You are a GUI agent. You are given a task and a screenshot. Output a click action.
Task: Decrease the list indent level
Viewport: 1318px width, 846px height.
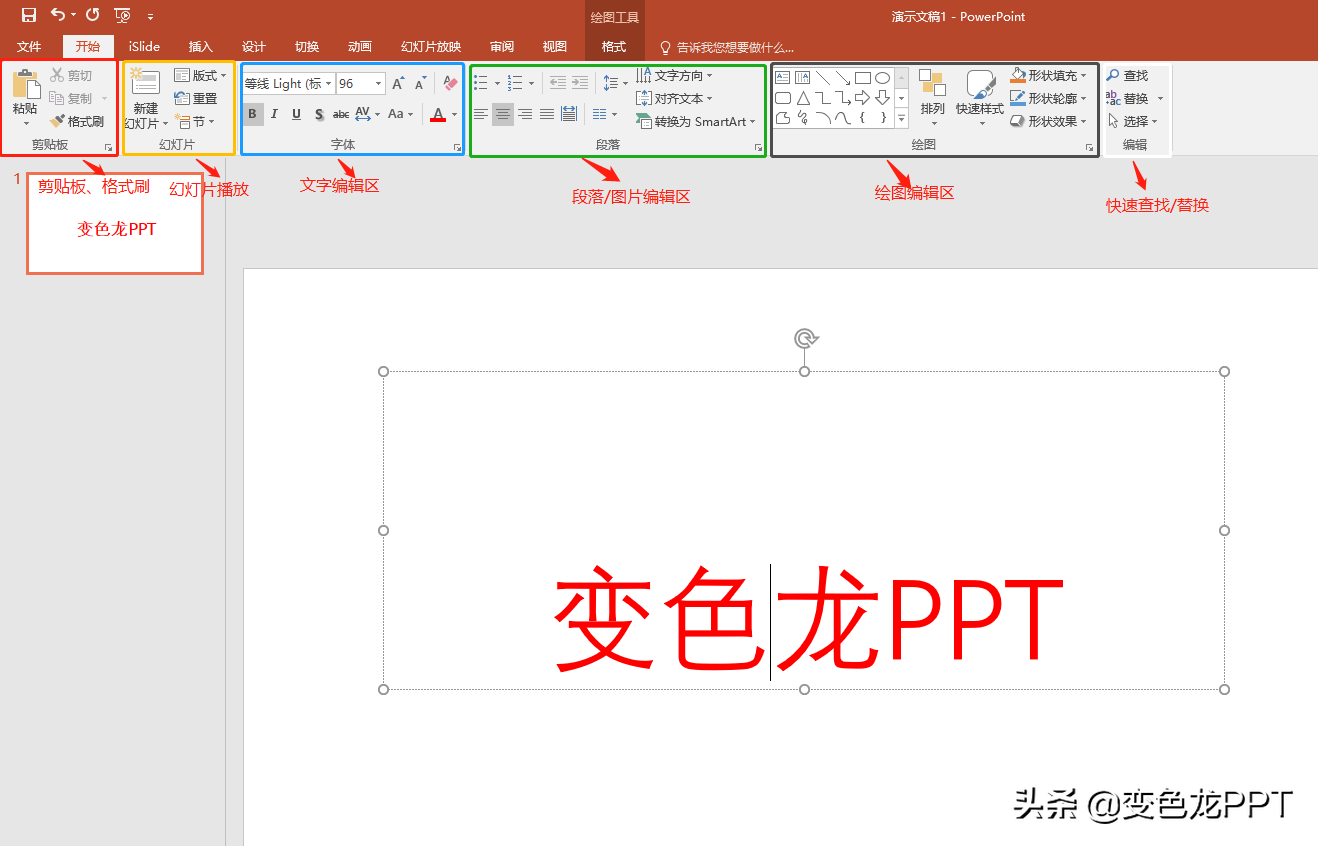coord(558,83)
